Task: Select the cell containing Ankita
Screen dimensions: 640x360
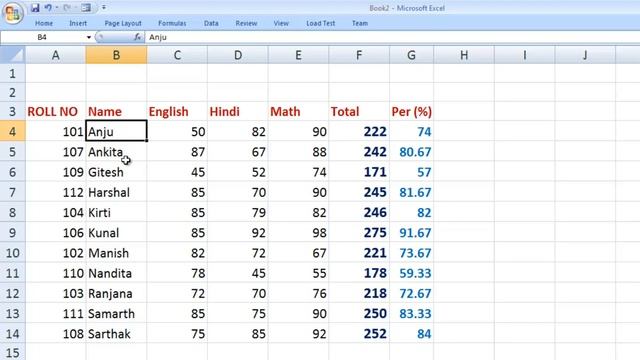Action: tap(116, 152)
